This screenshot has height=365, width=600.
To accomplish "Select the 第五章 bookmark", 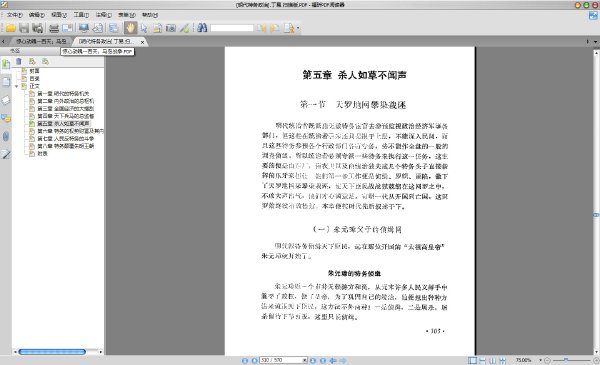I will tap(63, 124).
